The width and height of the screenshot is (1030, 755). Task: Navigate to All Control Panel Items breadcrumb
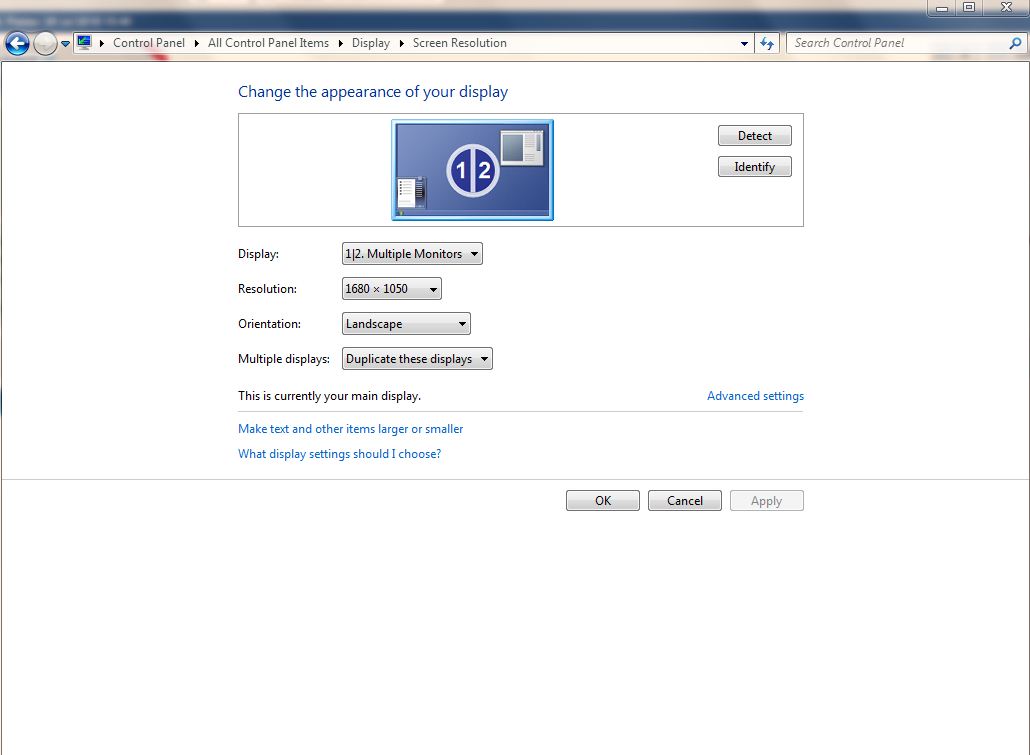[x=268, y=43]
